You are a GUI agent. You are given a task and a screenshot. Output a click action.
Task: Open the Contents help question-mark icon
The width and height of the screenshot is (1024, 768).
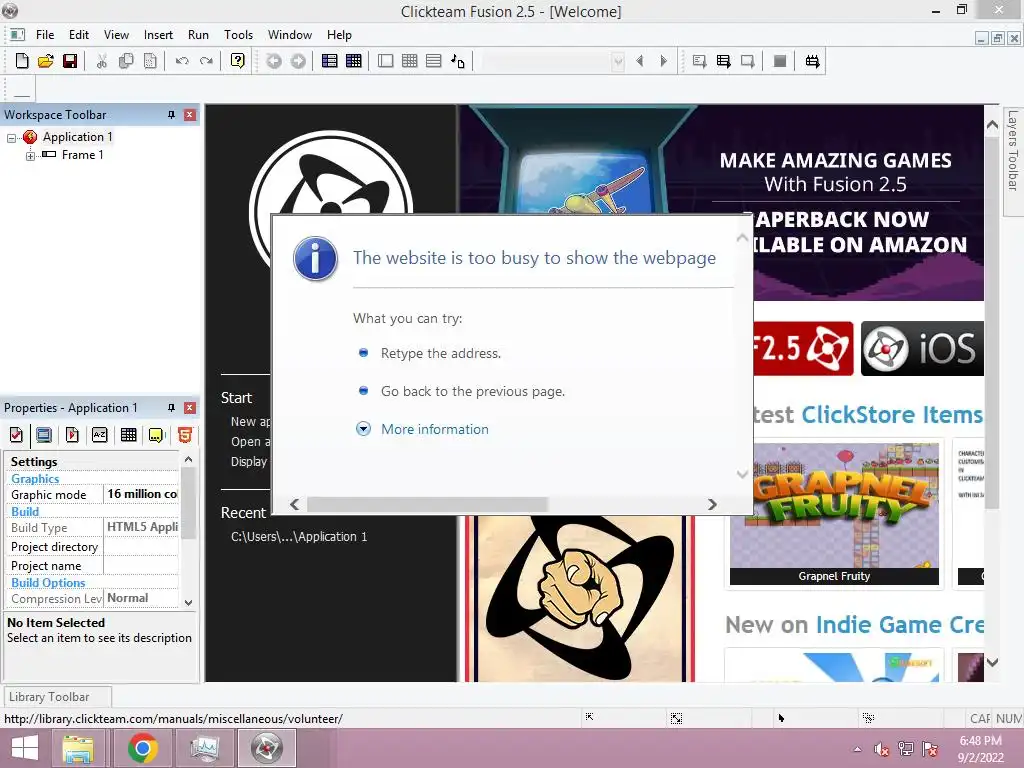pos(238,61)
